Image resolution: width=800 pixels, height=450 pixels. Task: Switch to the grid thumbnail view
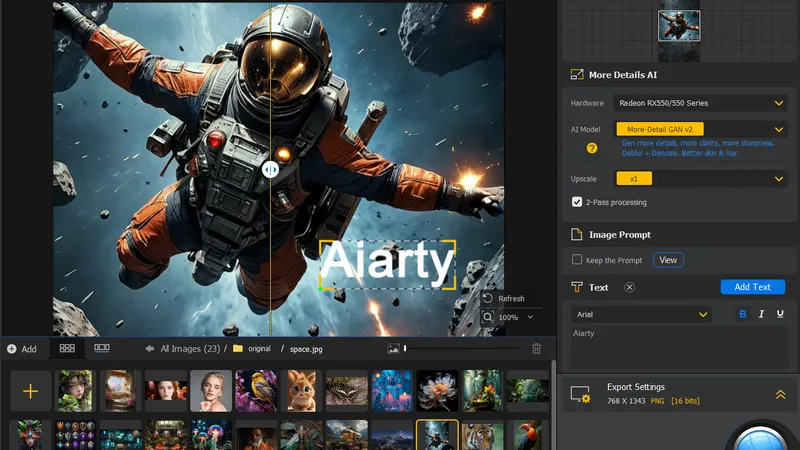pos(67,349)
